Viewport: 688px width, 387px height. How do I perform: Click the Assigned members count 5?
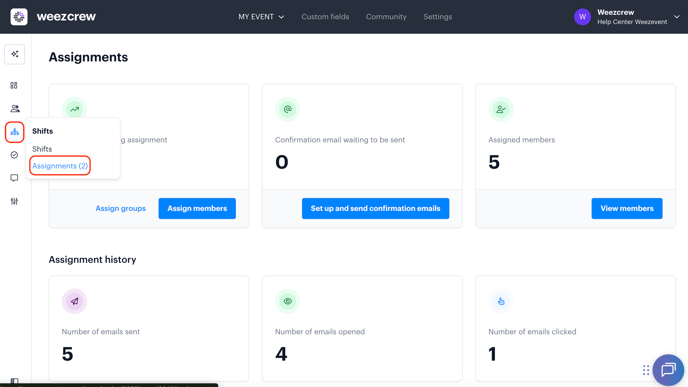[x=494, y=162]
